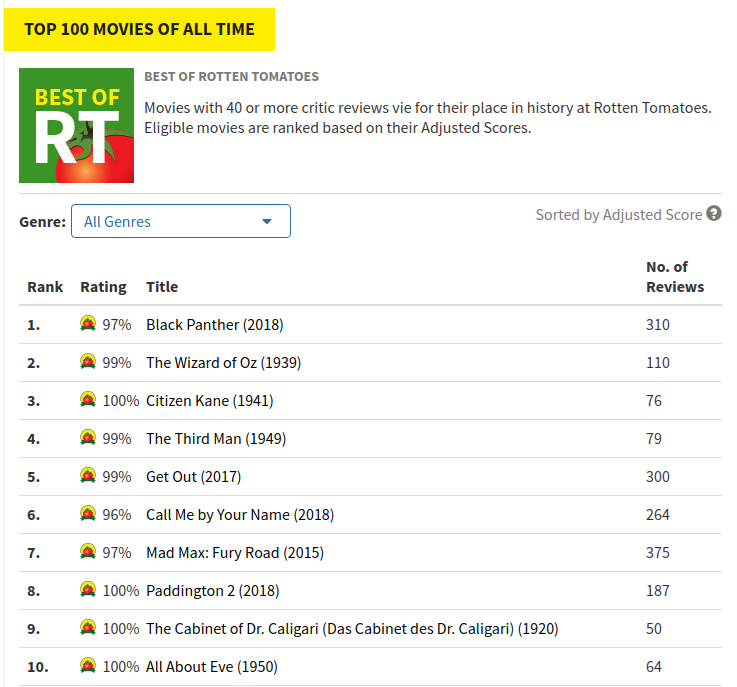
Task: Open the All Genres dropdown
Action: [x=180, y=221]
